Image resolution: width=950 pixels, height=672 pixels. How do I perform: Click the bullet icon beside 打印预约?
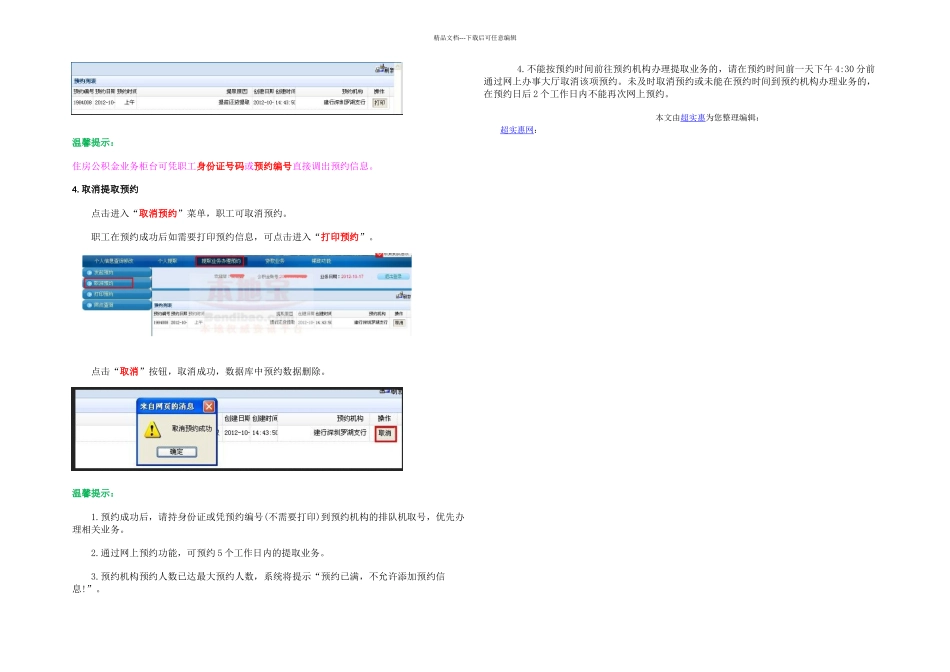(x=89, y=294)
